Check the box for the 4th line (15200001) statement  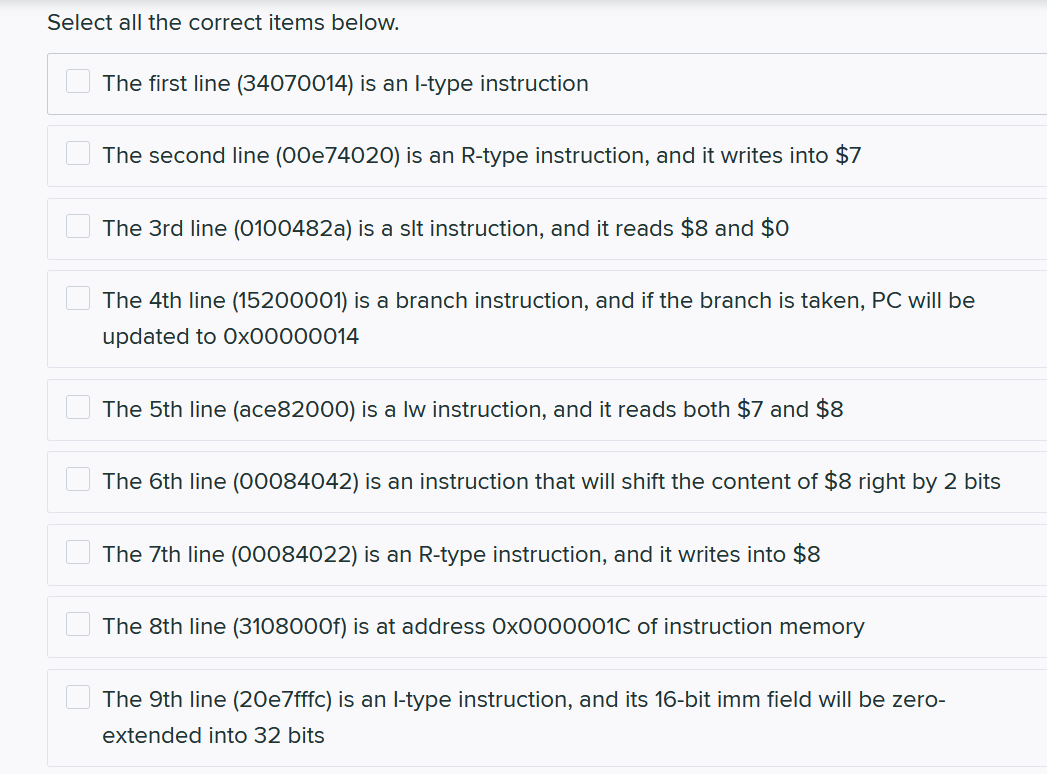click(77, 296)
